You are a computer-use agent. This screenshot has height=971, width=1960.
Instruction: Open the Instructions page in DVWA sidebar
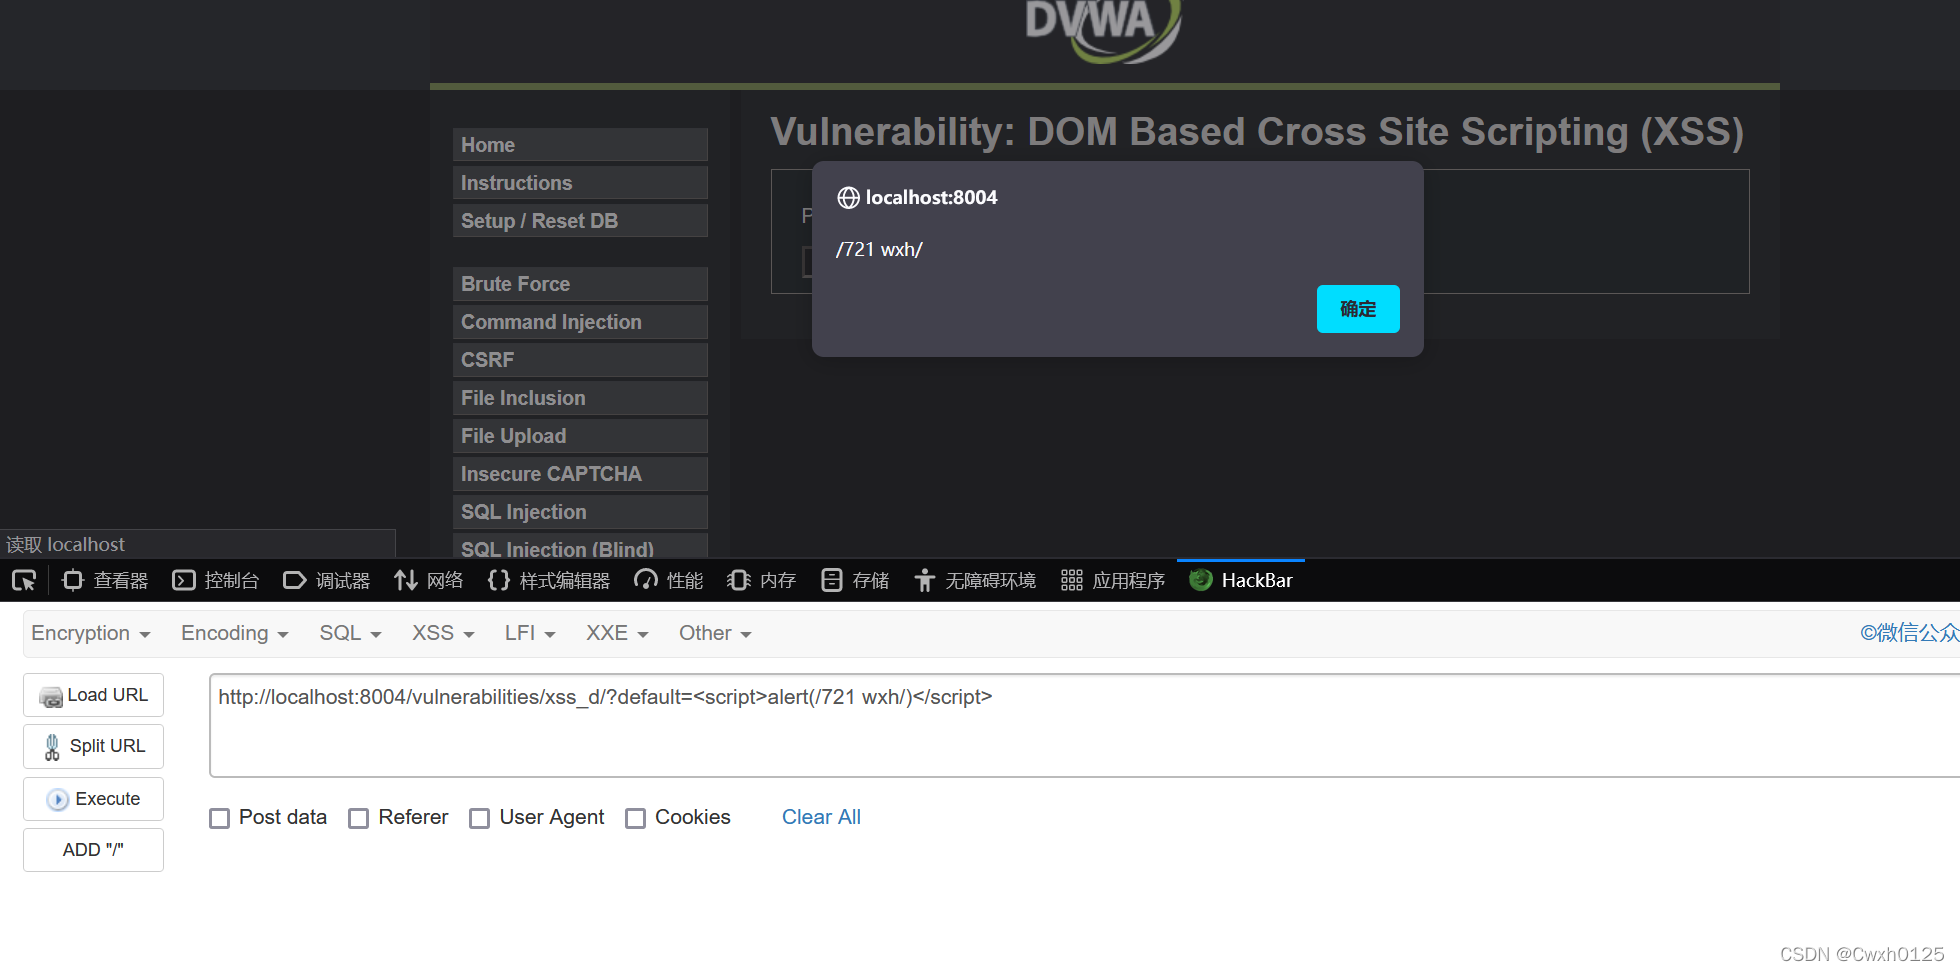580,183
